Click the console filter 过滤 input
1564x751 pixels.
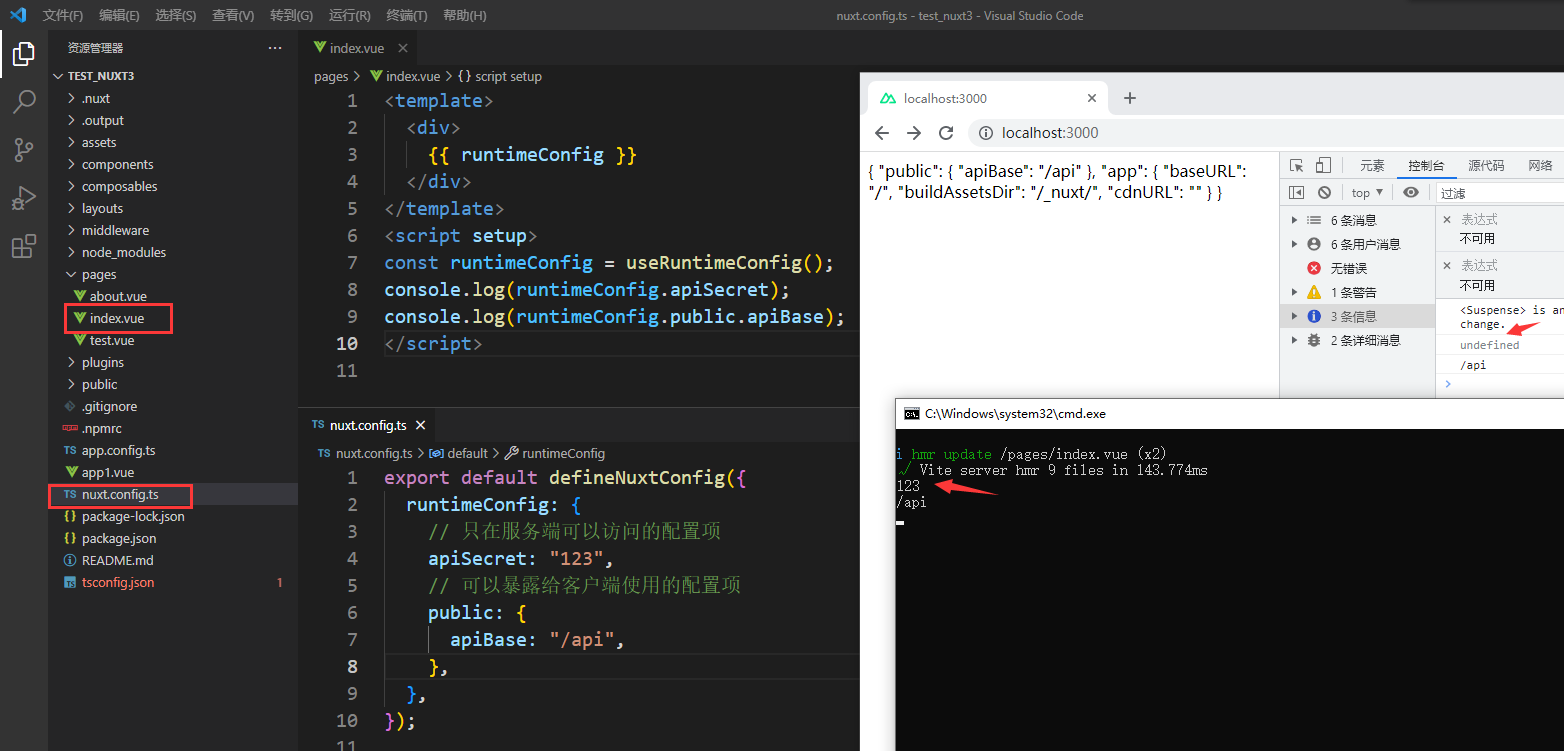tap(1500, 193)
